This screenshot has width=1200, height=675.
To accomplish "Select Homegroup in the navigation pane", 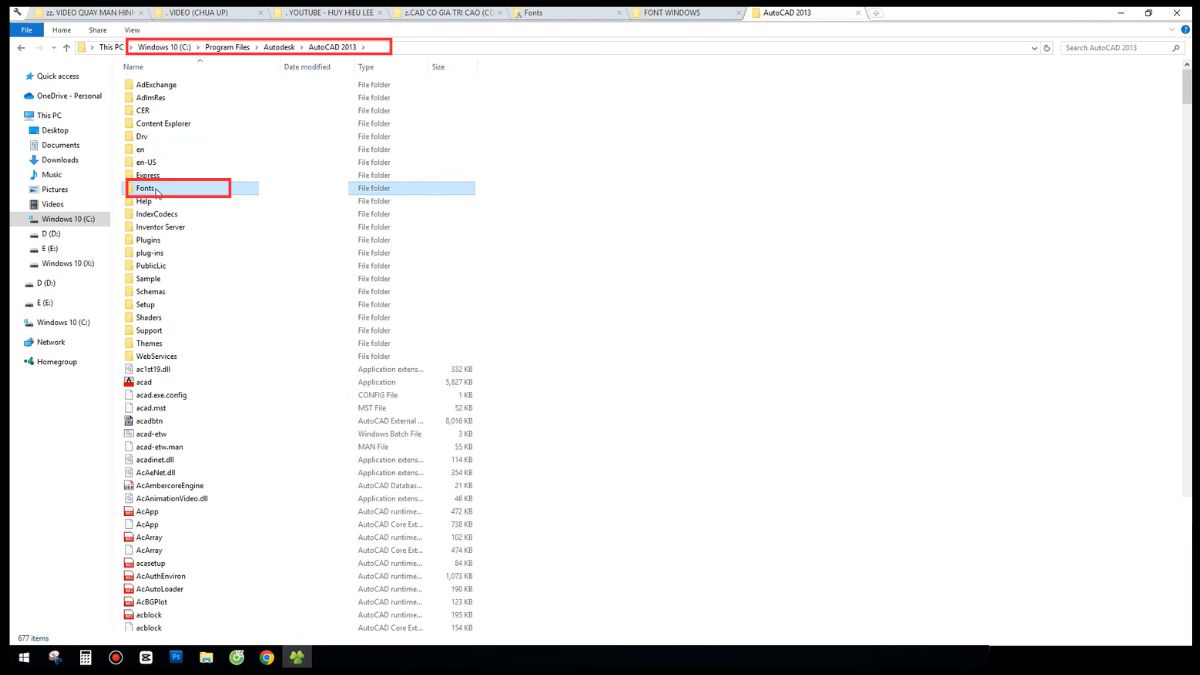I will pyautogui.click(x=56, y=362).
